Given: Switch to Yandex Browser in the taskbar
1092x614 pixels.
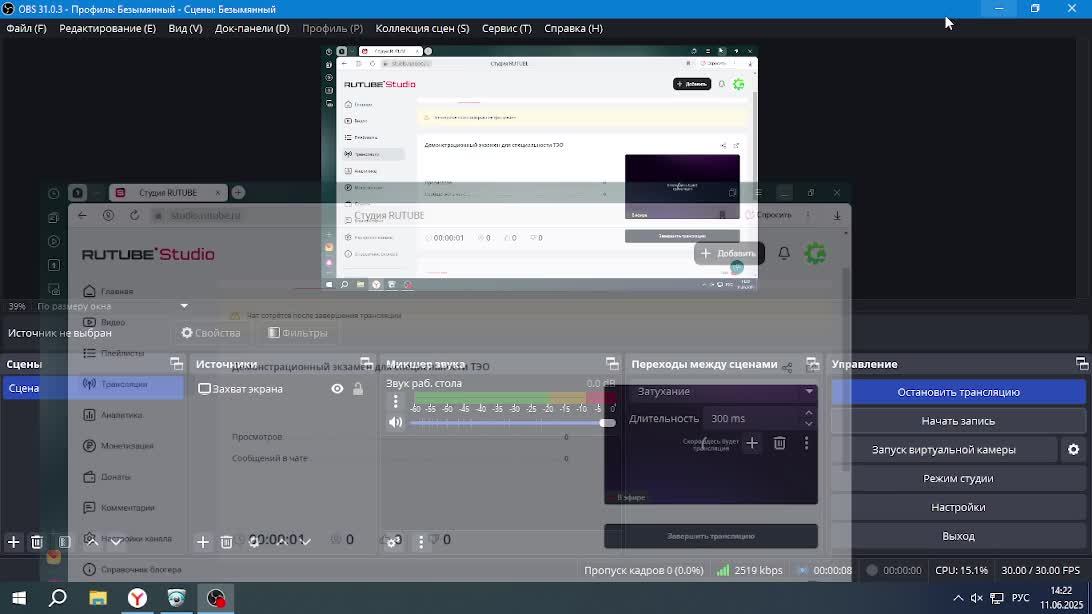Looking at the screenshot, I should pos(137,598).
